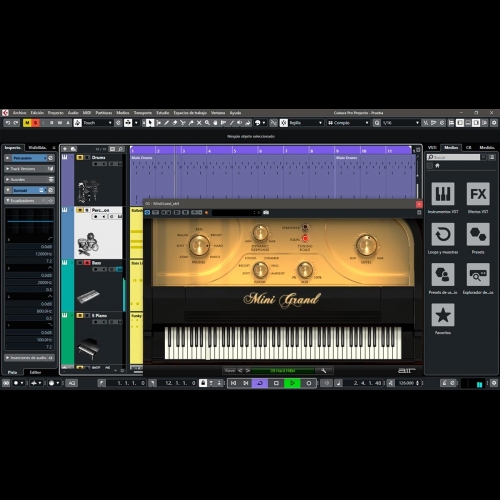Select the Range Selection tool

point(159,123)
